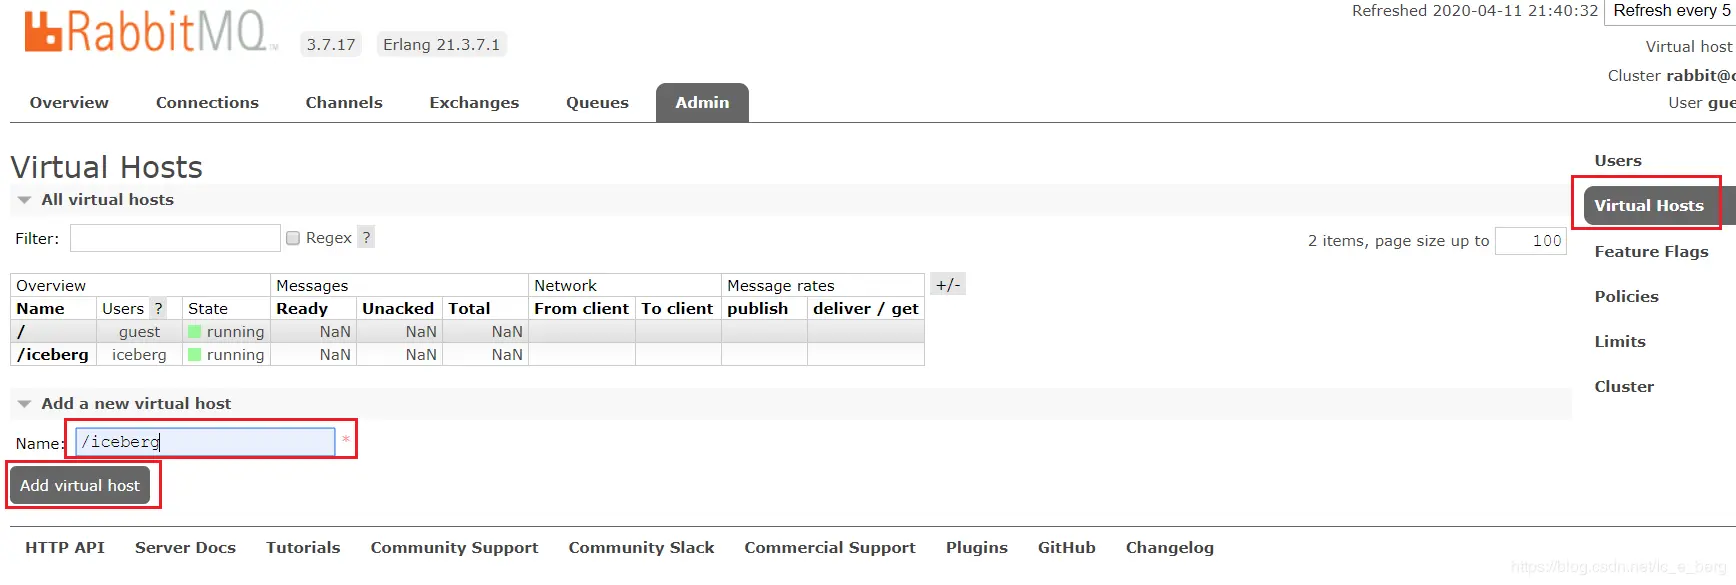1736x585 pixels.
Task: Switch to the Exchanges tab
Action: (x=474, y=103)
